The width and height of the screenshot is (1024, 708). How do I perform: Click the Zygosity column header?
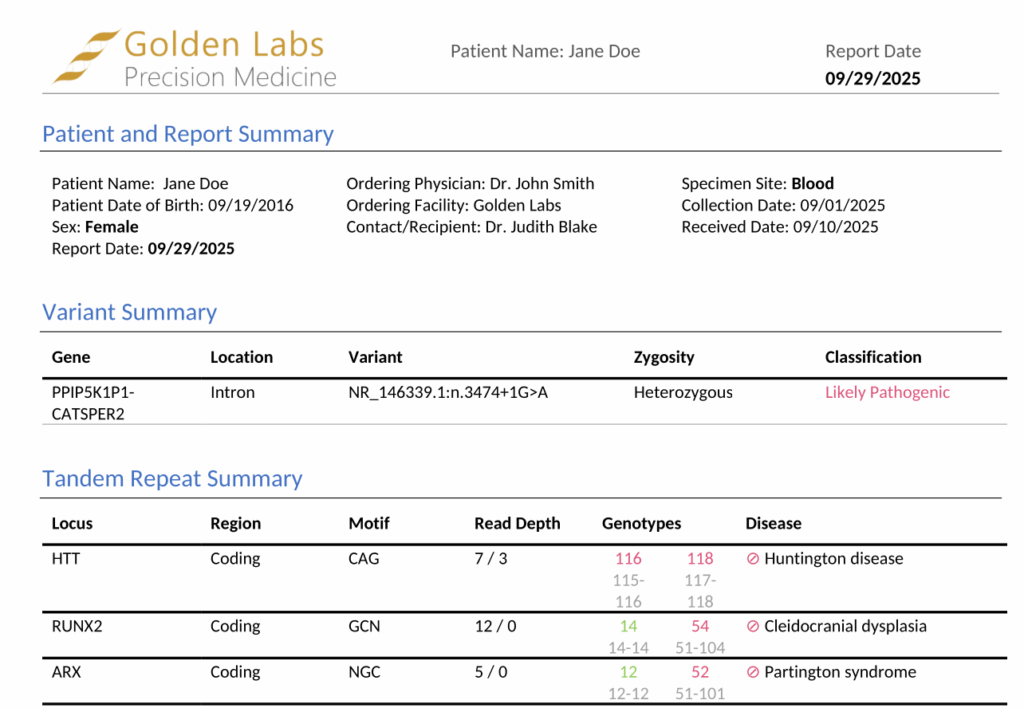click(663, 357)
